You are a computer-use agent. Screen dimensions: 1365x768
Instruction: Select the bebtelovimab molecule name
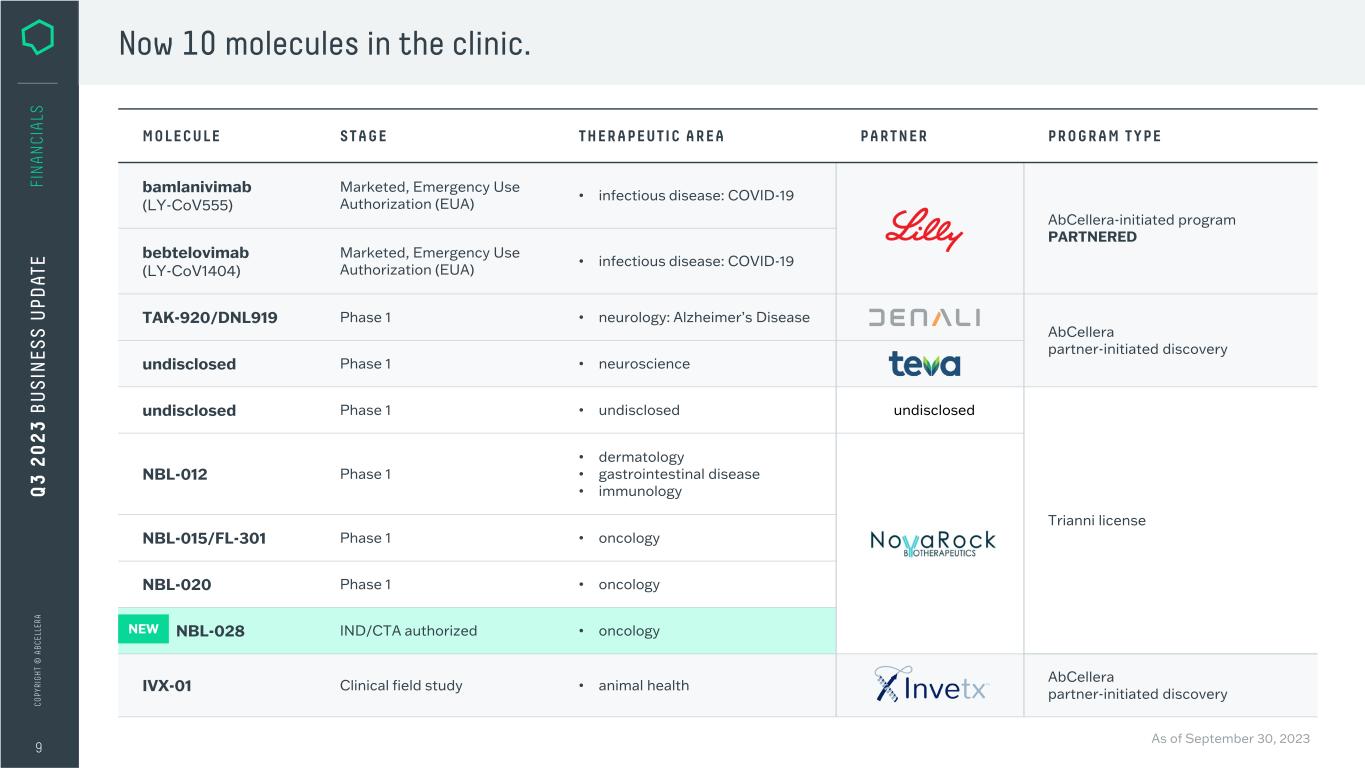(196, 253)
